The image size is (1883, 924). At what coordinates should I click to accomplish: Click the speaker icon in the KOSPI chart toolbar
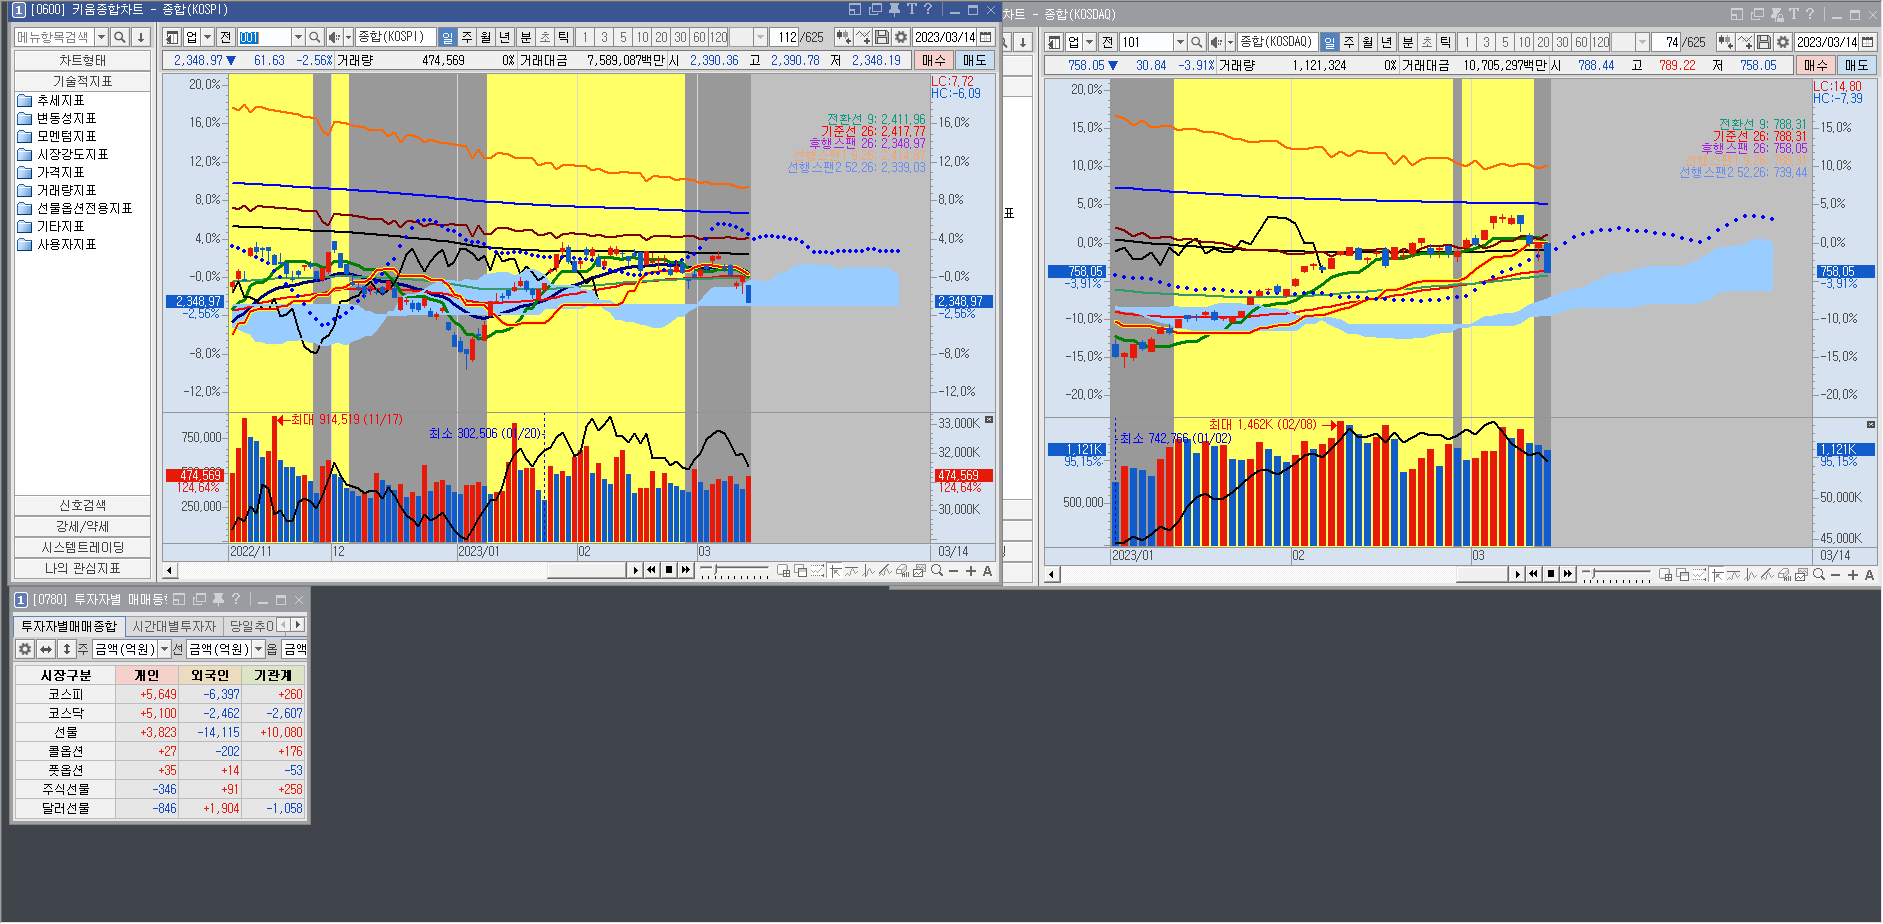(x=335, y=37)
